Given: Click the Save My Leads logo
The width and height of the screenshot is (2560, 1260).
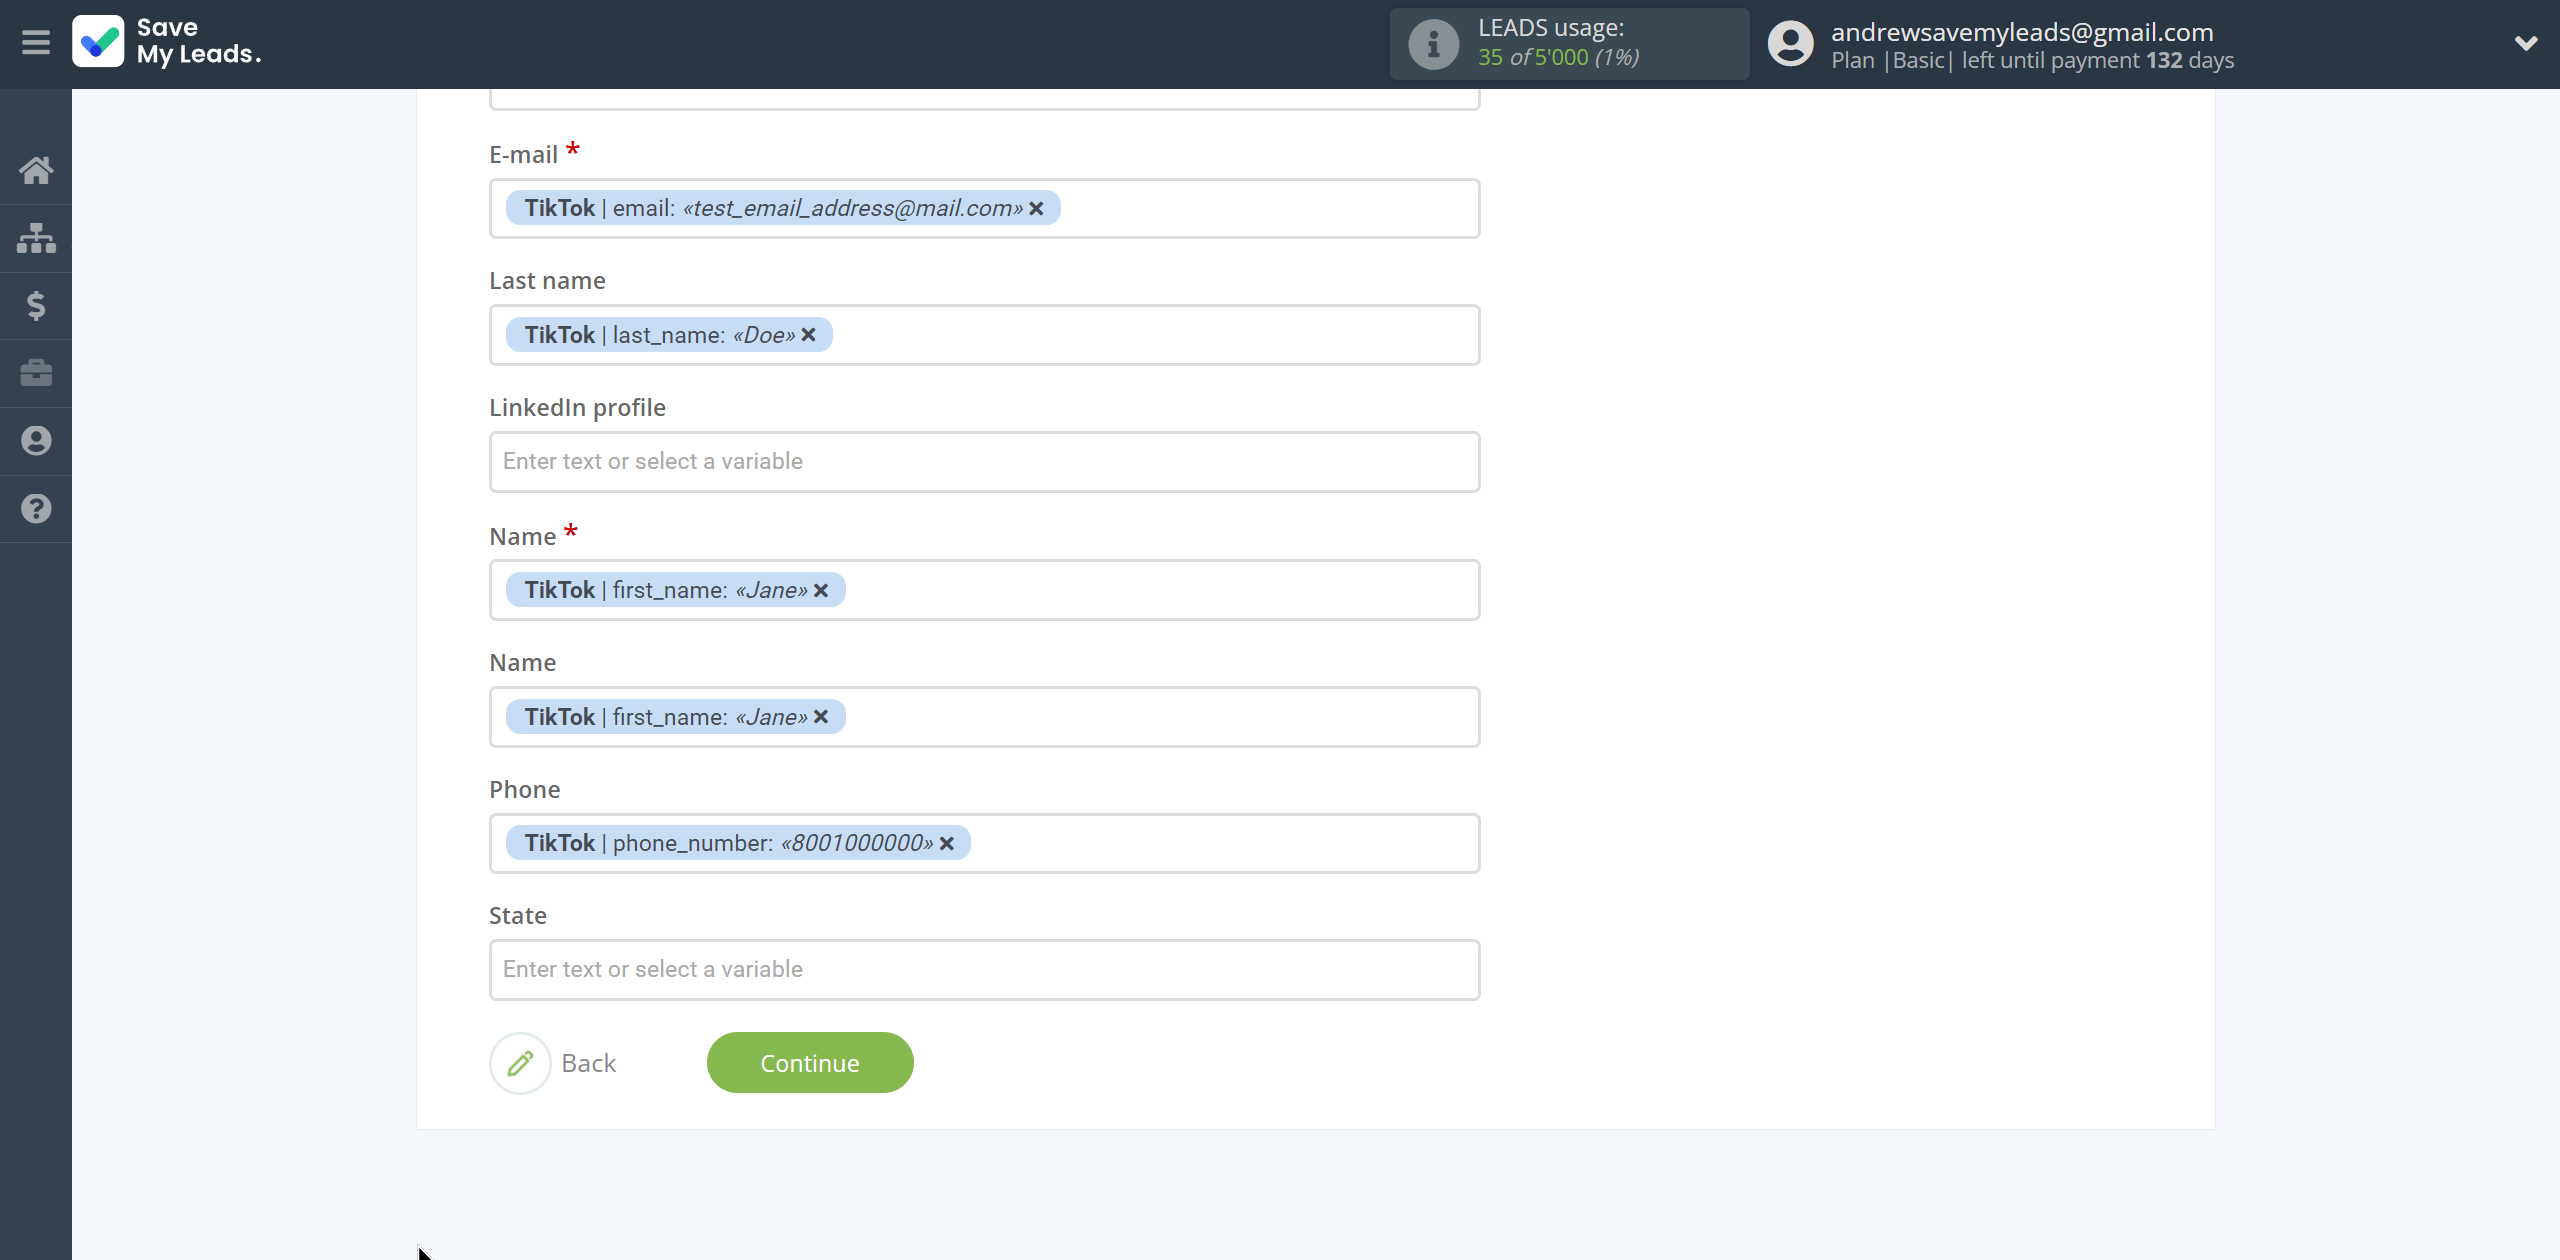Looking at the screenshot, I should pos(167,42).
